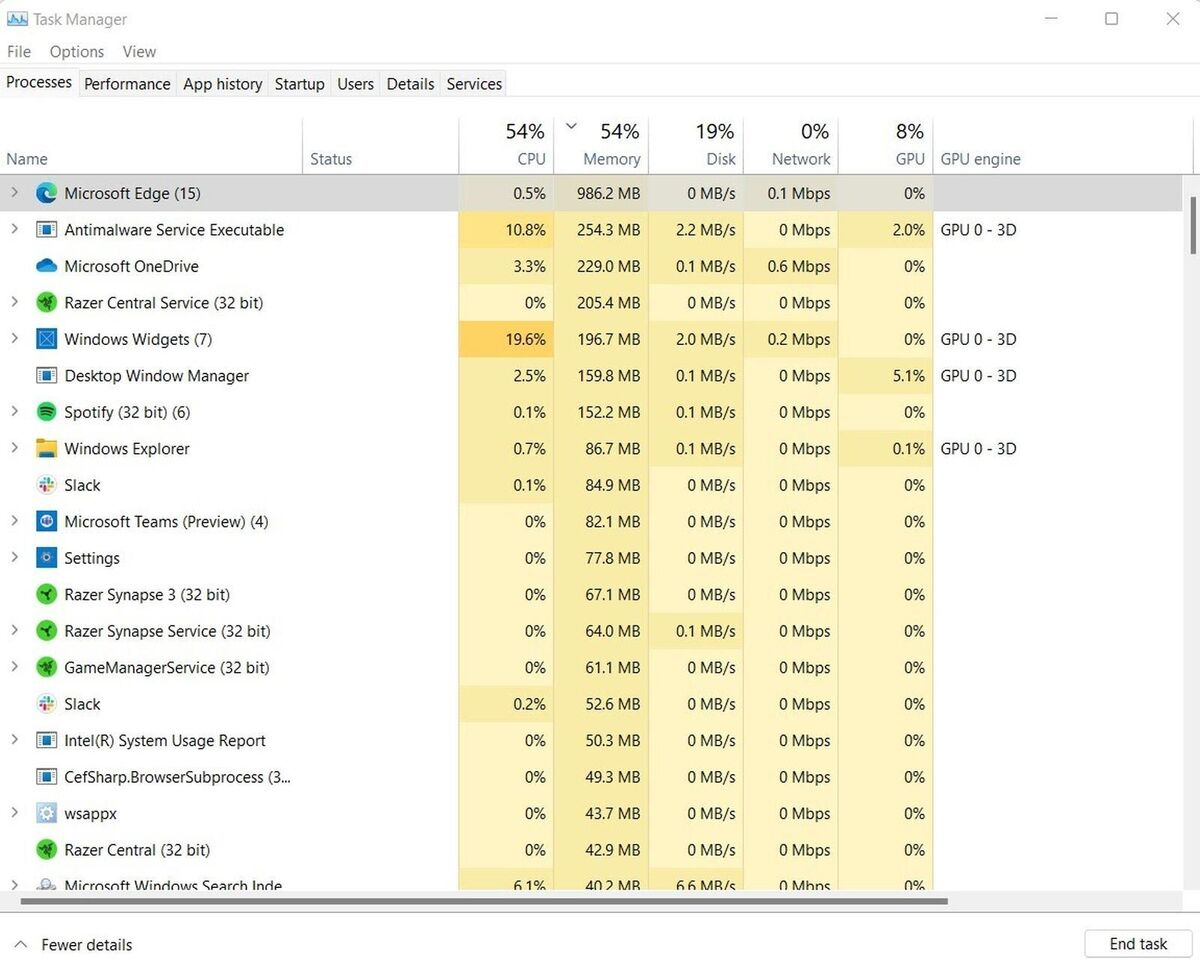Sort by the Status column header
Screen dimensions: 1200x969
coord(380,145)
